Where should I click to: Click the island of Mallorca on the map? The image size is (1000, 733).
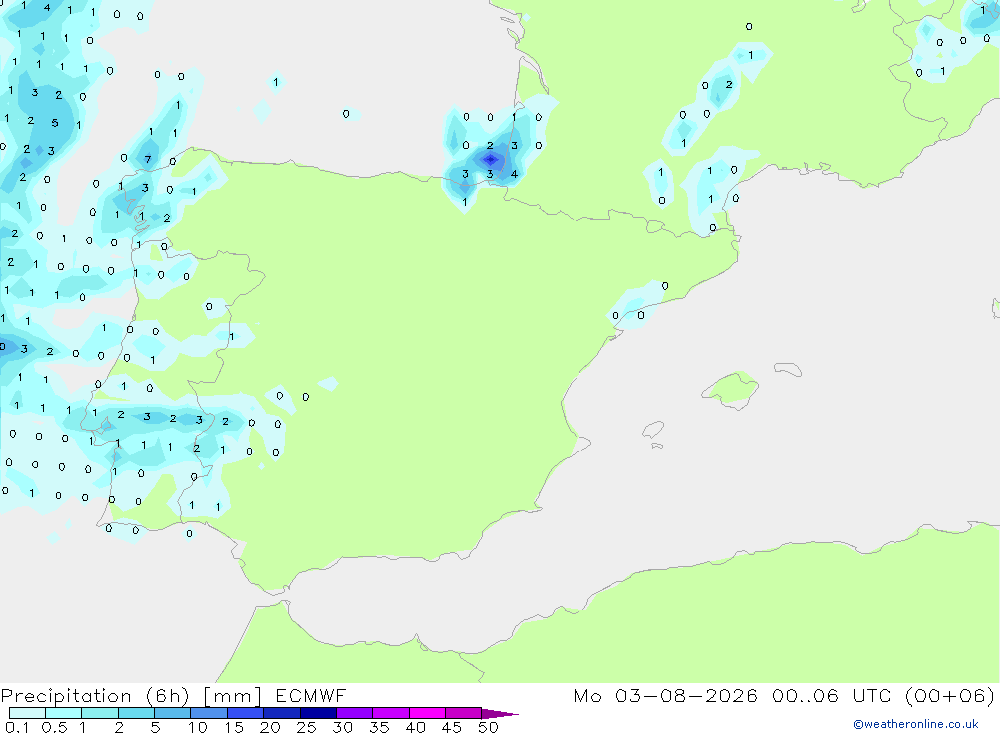[731, 389]
